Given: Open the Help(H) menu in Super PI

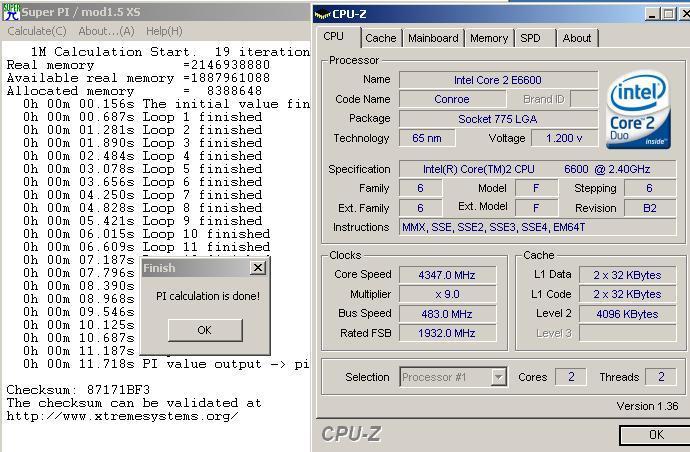Looking at the screenshot, I should (x=164, y=31).
